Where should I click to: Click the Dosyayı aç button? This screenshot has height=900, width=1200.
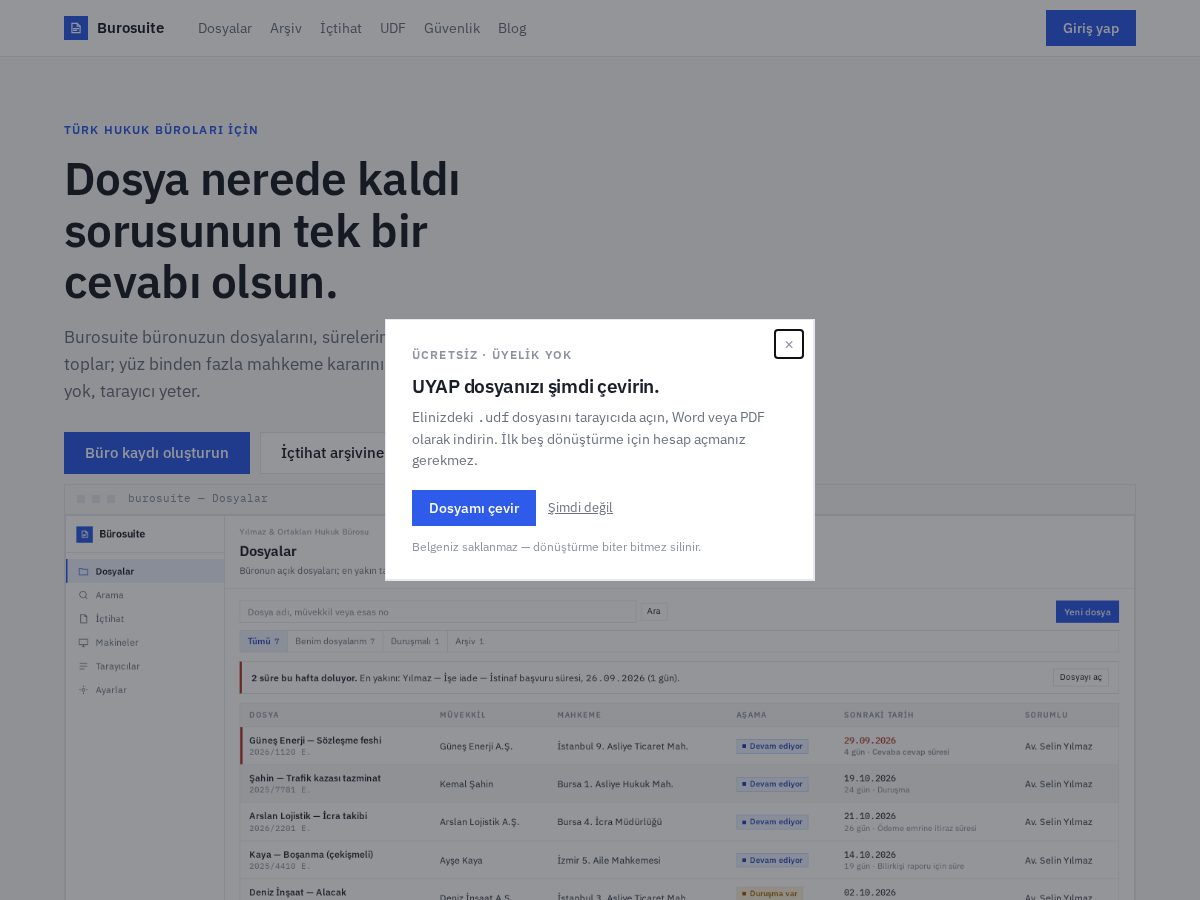pyautogui.click(x=1081, y=677)
